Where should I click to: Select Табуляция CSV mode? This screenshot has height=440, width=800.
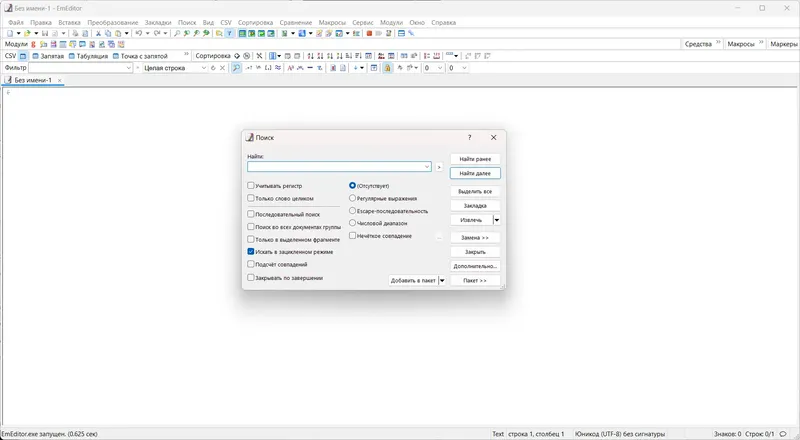pyautogui.click(x=88, y=56)
